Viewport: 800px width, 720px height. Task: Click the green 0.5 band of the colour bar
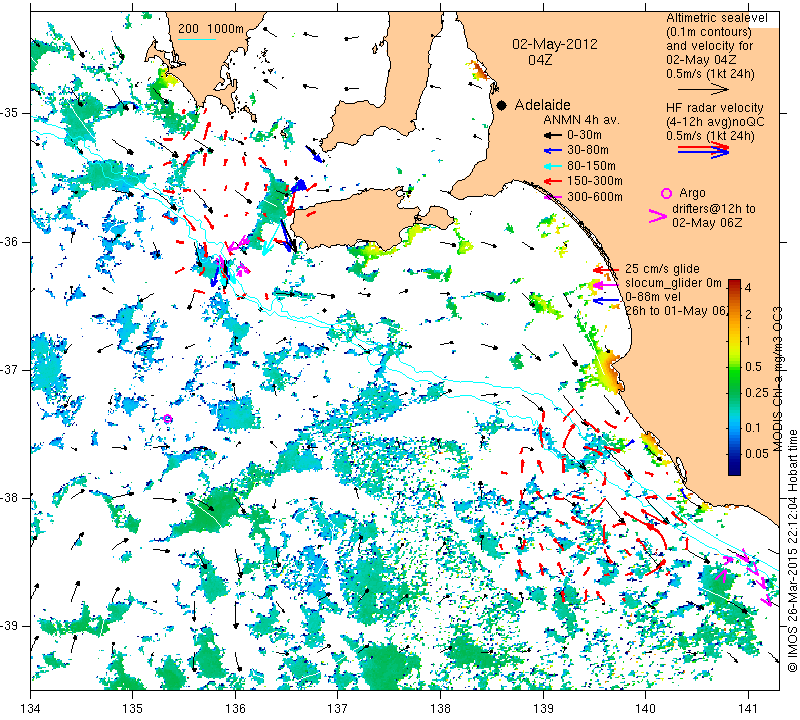[x=734, y=367]
